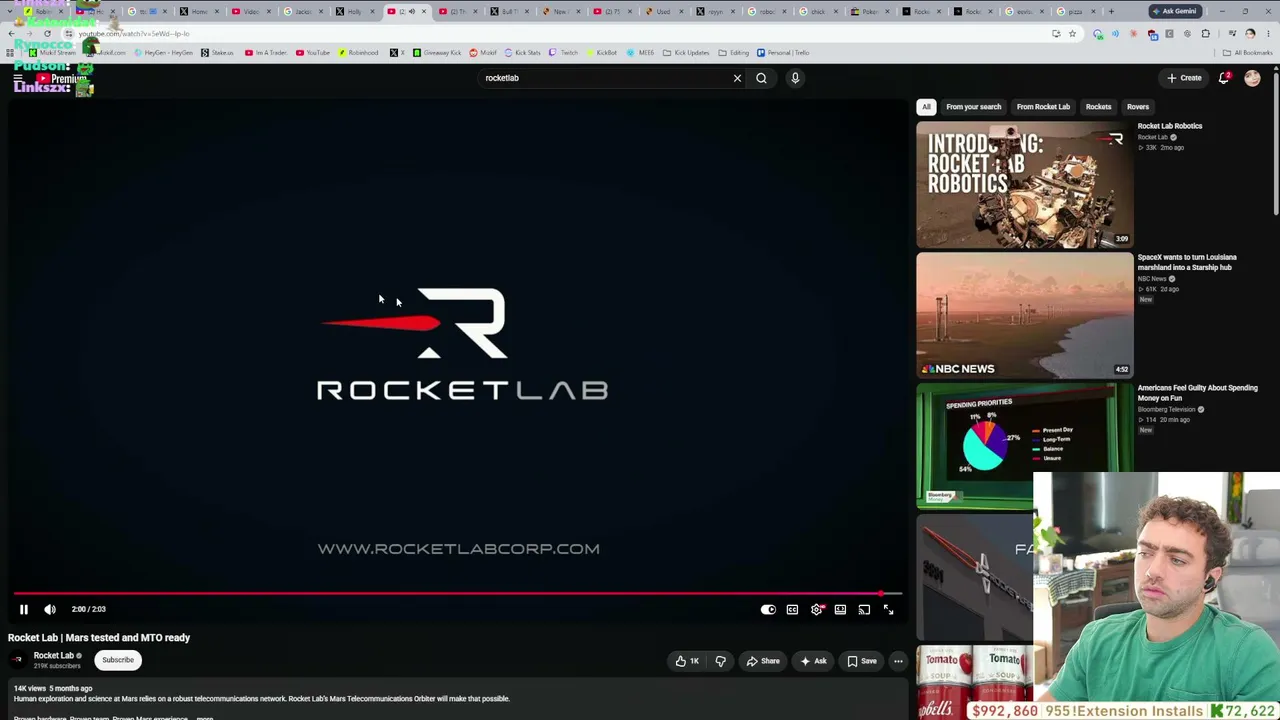Focus the YouTube search field
The image size is (1280, 720).
coord(603,78)
